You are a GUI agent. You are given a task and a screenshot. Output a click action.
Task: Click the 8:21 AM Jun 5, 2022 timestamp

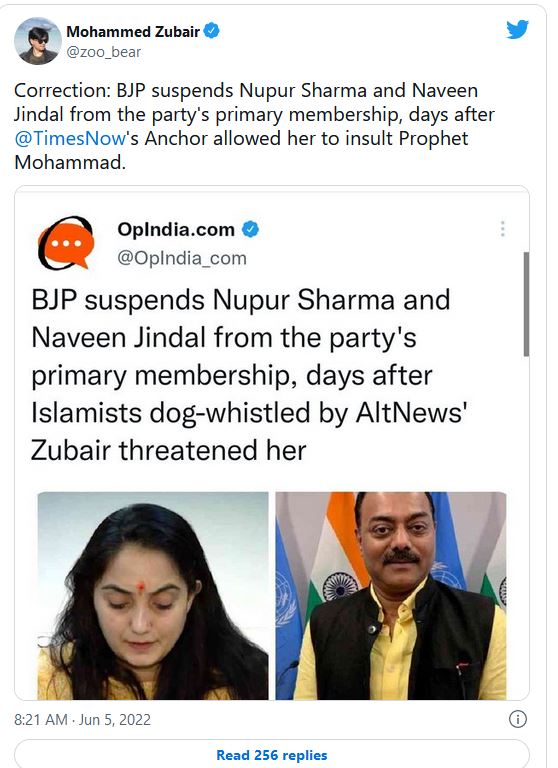point(82,720)
